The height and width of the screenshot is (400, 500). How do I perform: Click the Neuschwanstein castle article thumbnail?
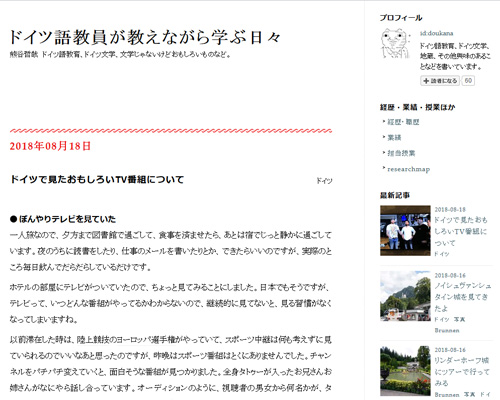(x=405, y=296)
